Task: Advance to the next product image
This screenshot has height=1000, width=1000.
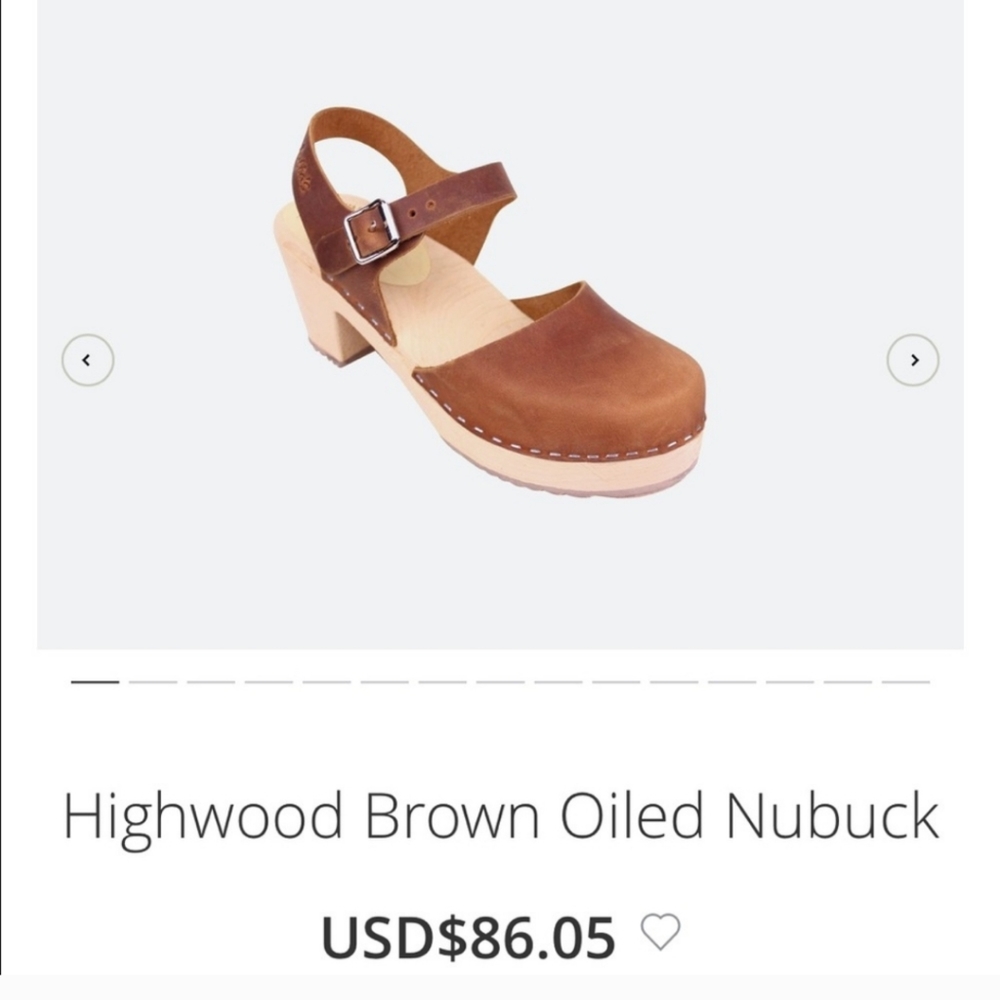Action: (913, 360)
